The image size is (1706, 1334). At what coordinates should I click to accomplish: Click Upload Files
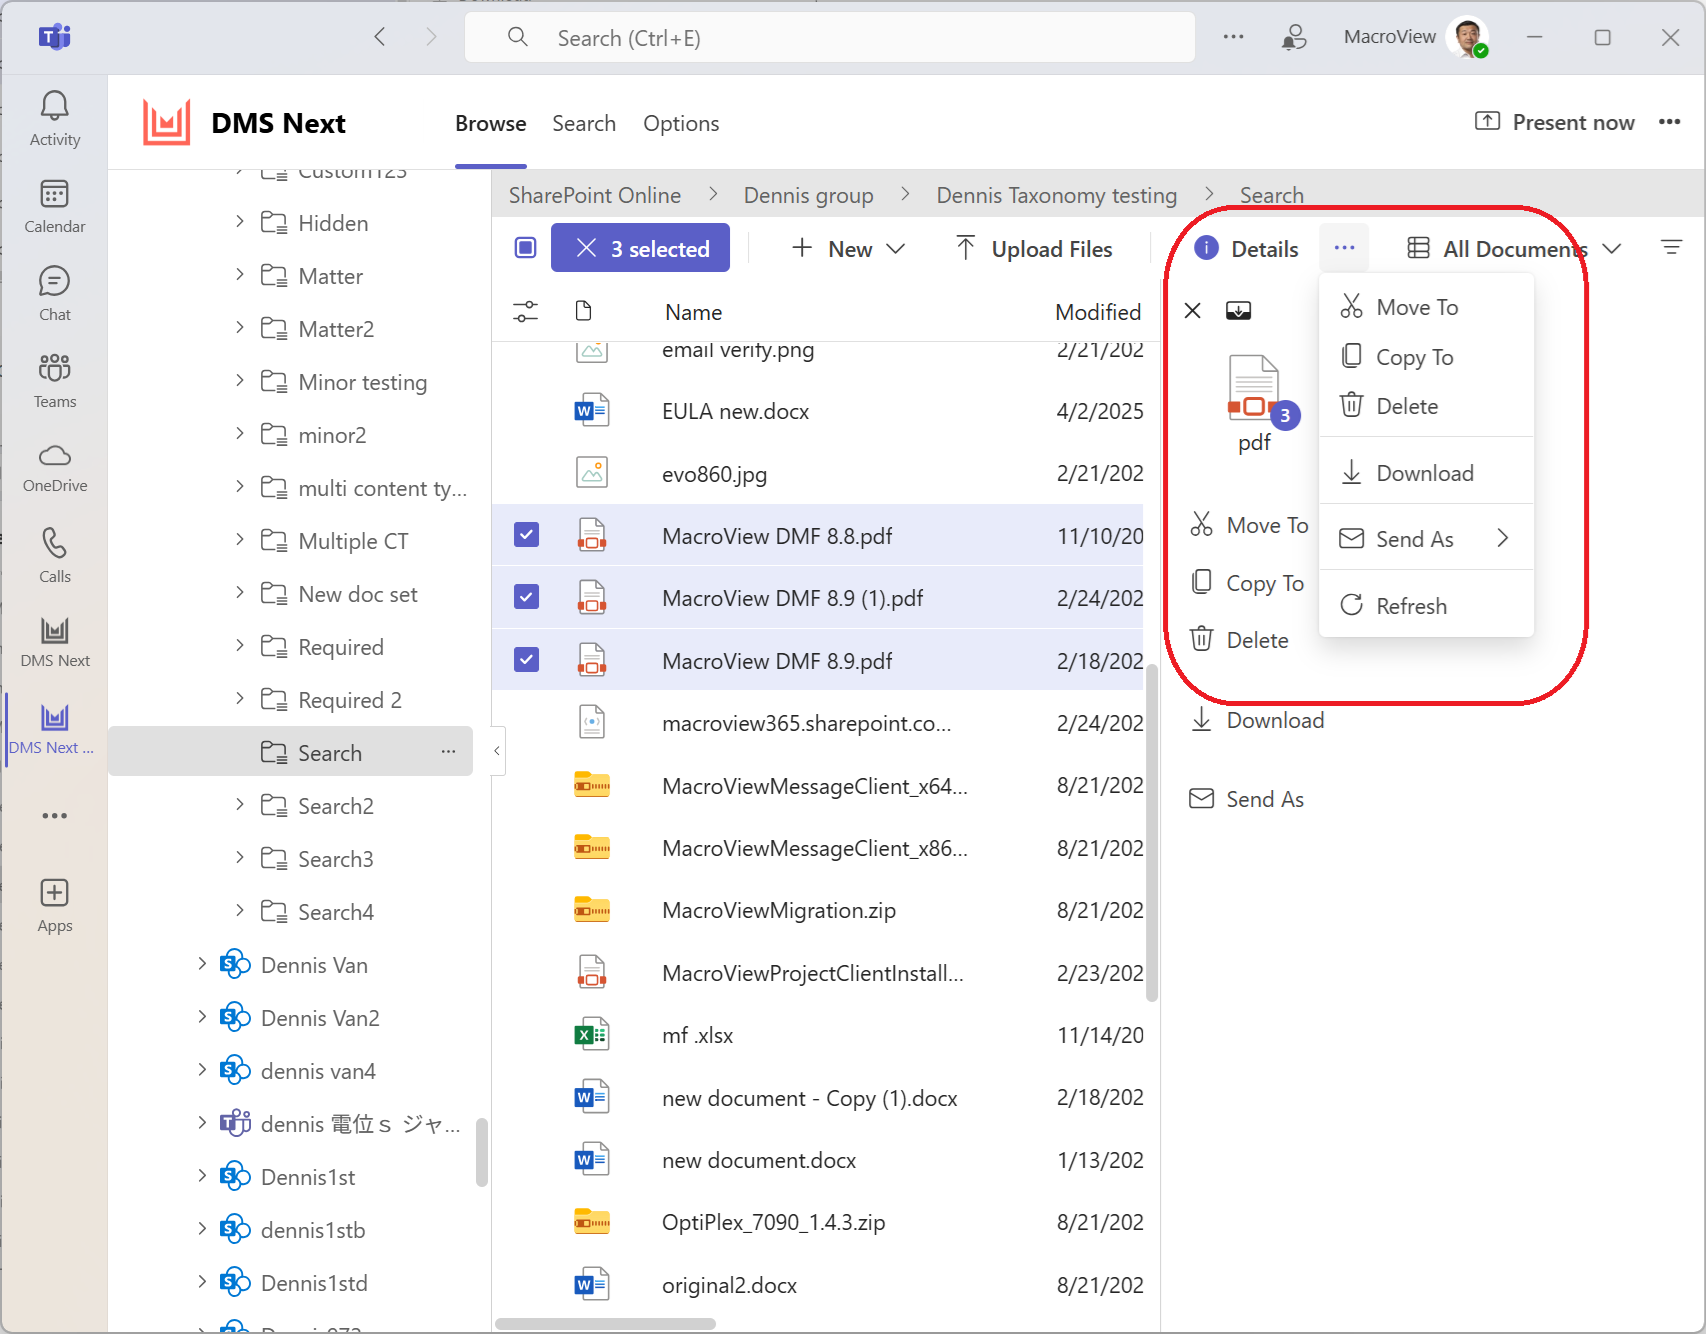coord(1034,248)
